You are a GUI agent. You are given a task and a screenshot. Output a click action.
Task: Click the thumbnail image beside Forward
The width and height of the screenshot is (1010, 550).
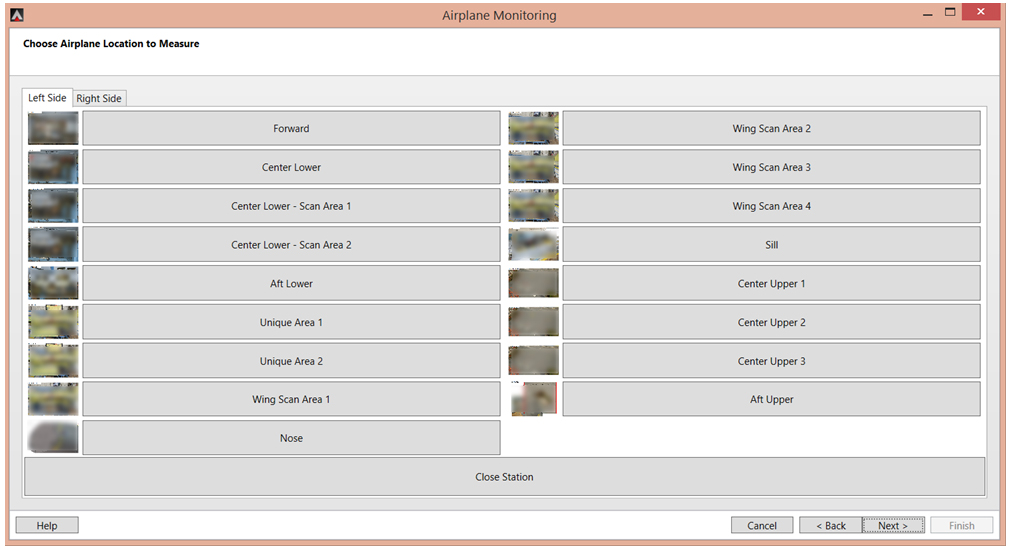(53, 128)
